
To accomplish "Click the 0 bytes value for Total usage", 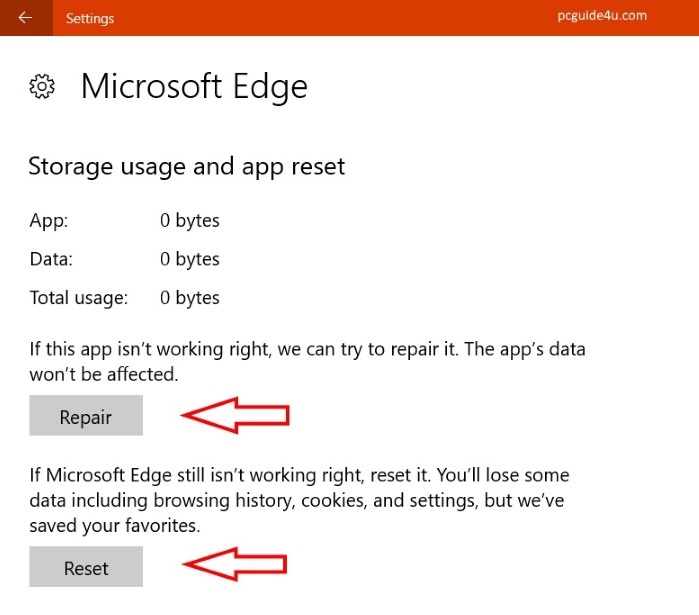I will [189, 297].
